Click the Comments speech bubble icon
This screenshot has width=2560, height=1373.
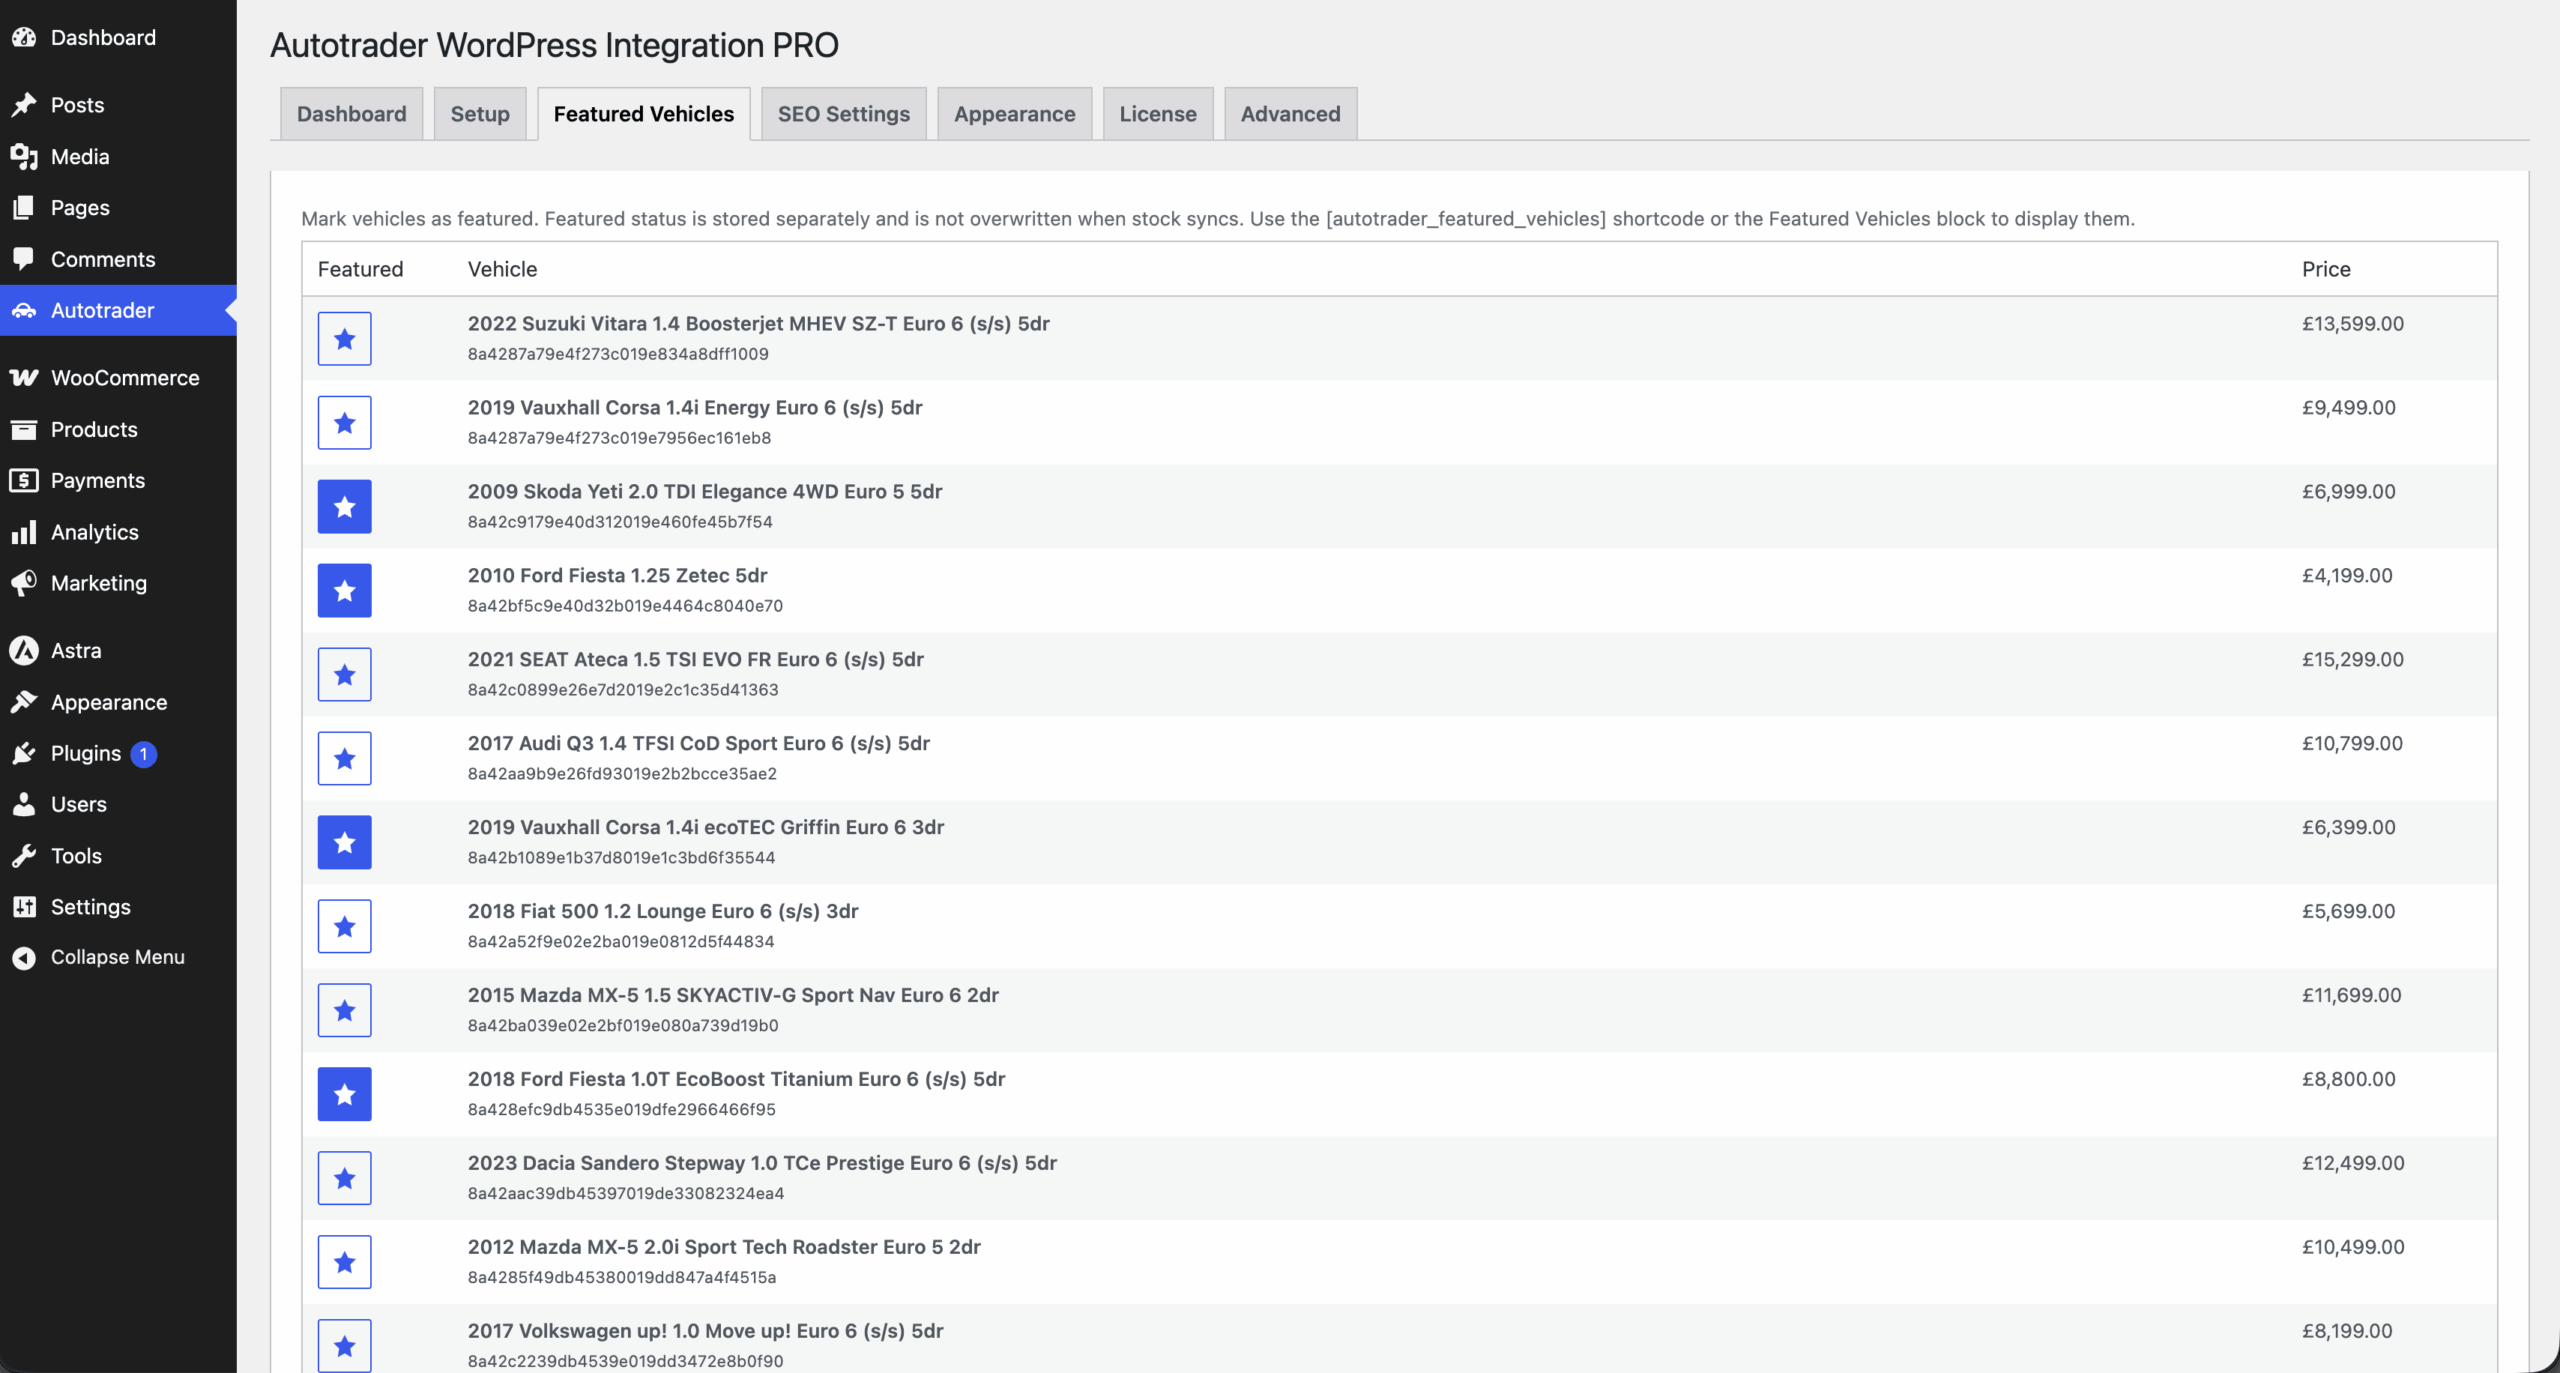pyautogui.click(x=24, y=259)
